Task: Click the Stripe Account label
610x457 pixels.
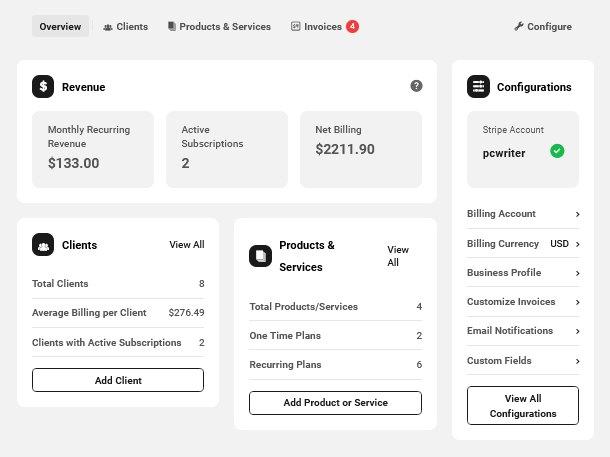Action: pyautogui.click(x=513, y=130)
